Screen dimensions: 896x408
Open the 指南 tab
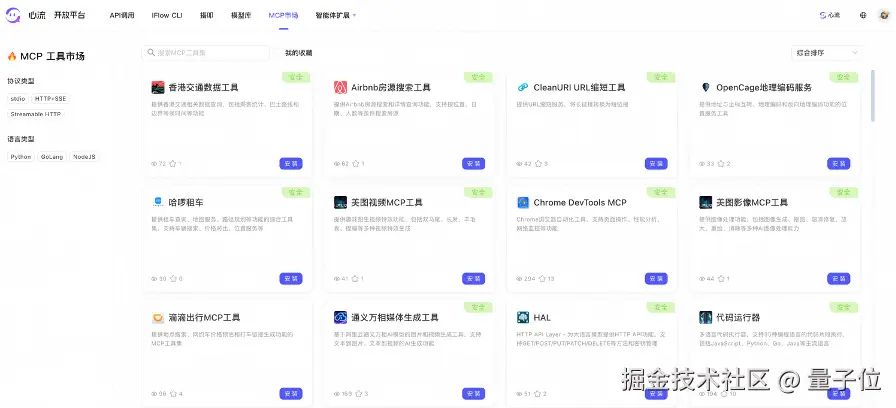pyautogui.click(x=207, y=15)
